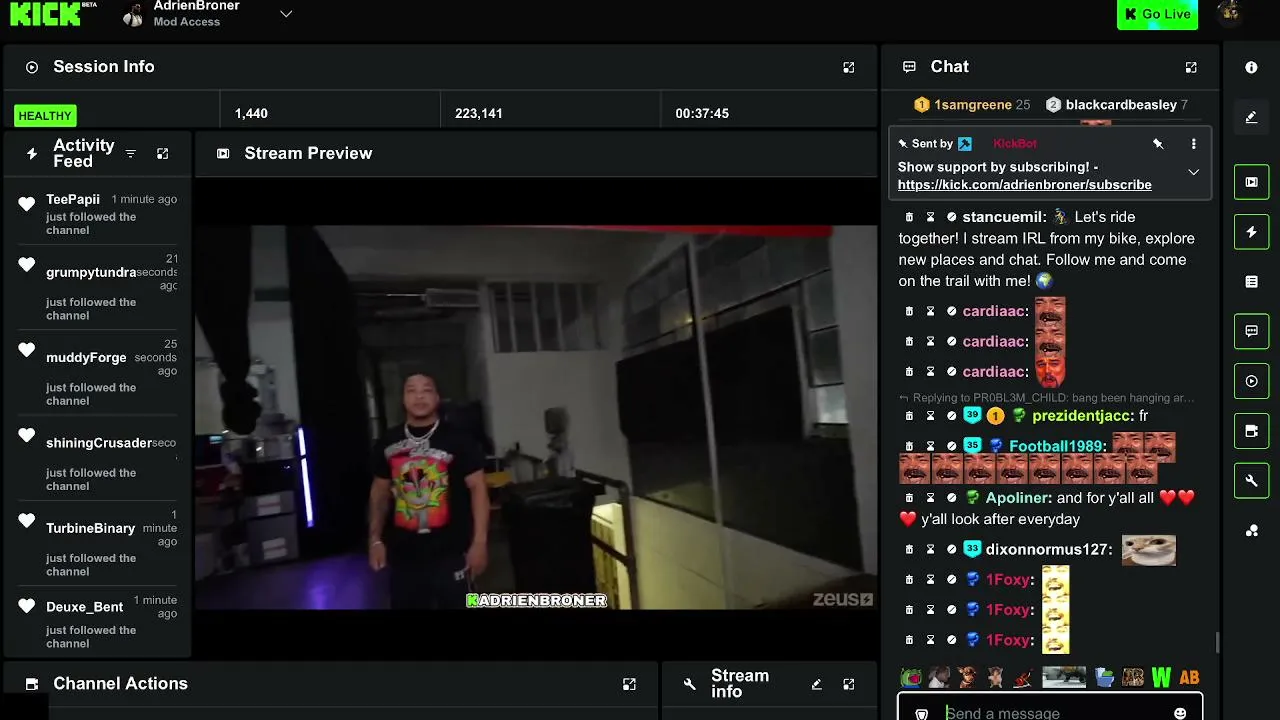
Task: Unpin the pinned KickBot message
Action: coord(1158,144)
